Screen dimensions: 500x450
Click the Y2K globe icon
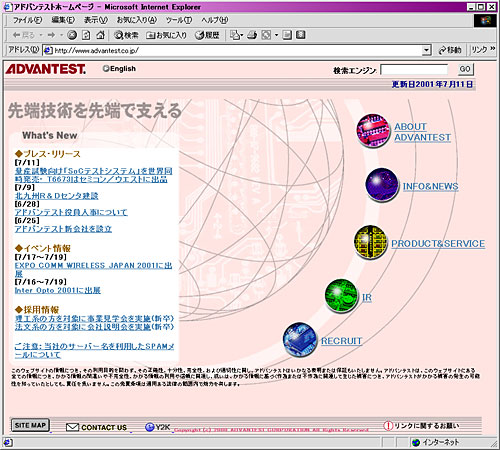[150, 427]
